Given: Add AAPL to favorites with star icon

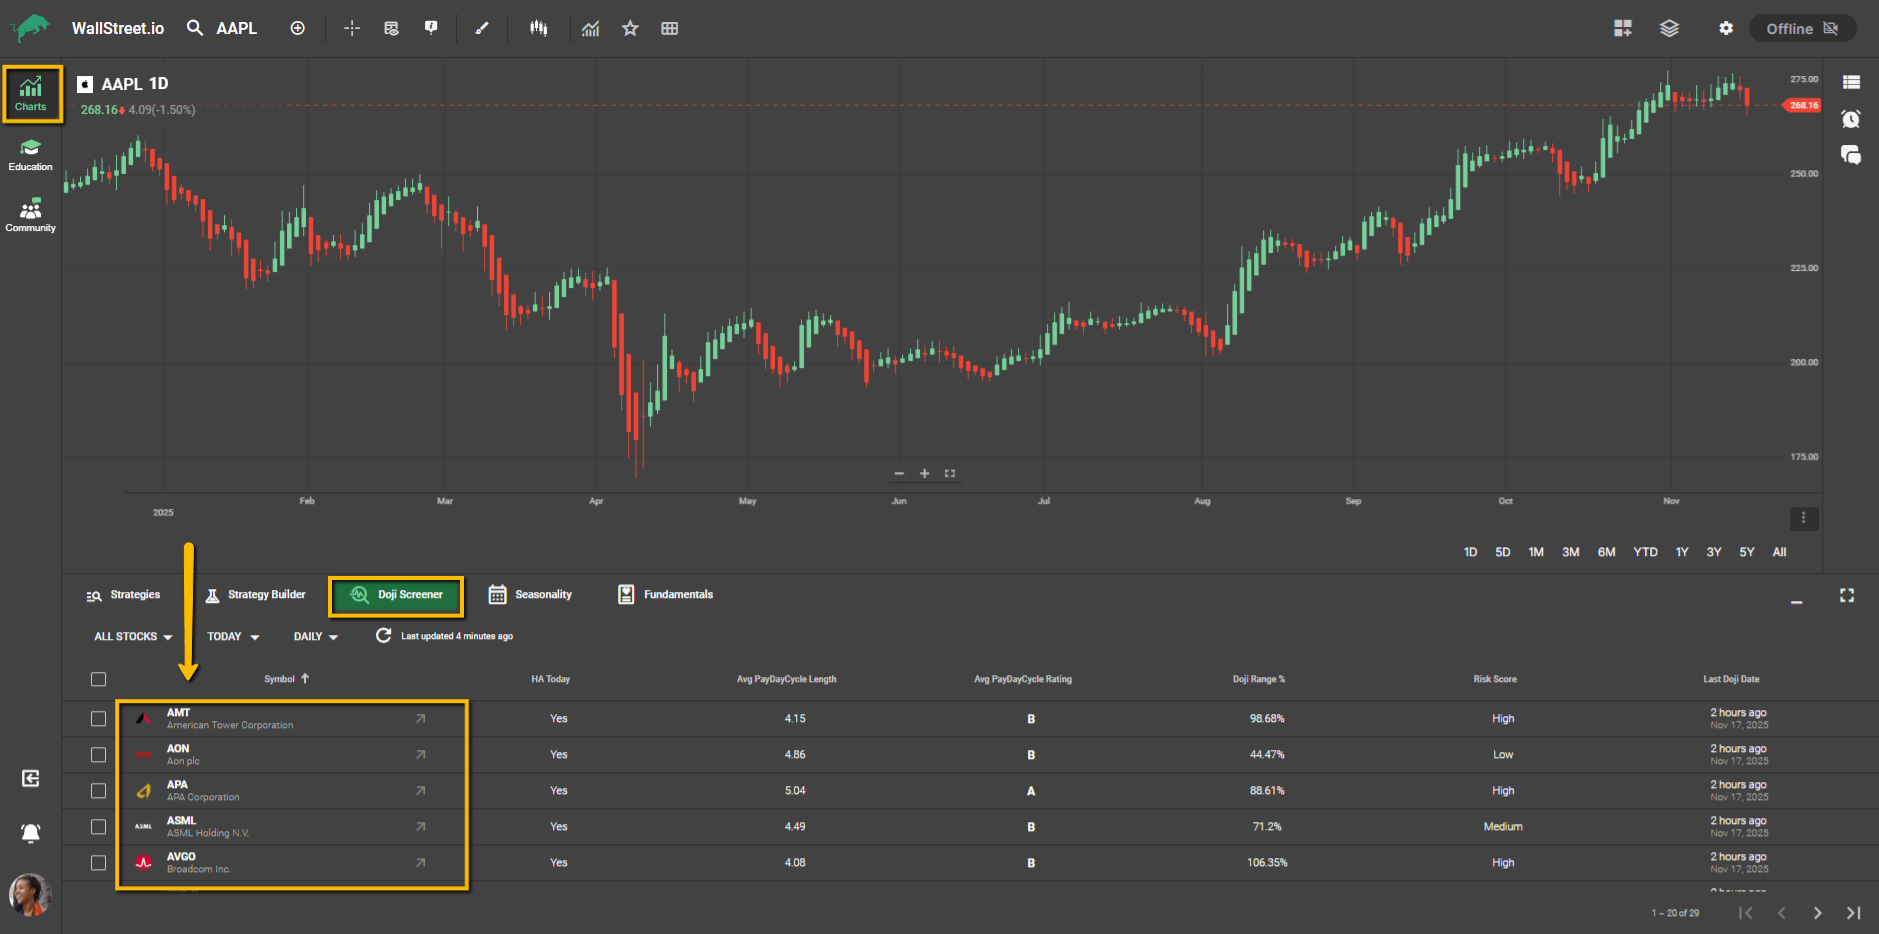Looking at the screenshot, I should click(x=630, y=29).
